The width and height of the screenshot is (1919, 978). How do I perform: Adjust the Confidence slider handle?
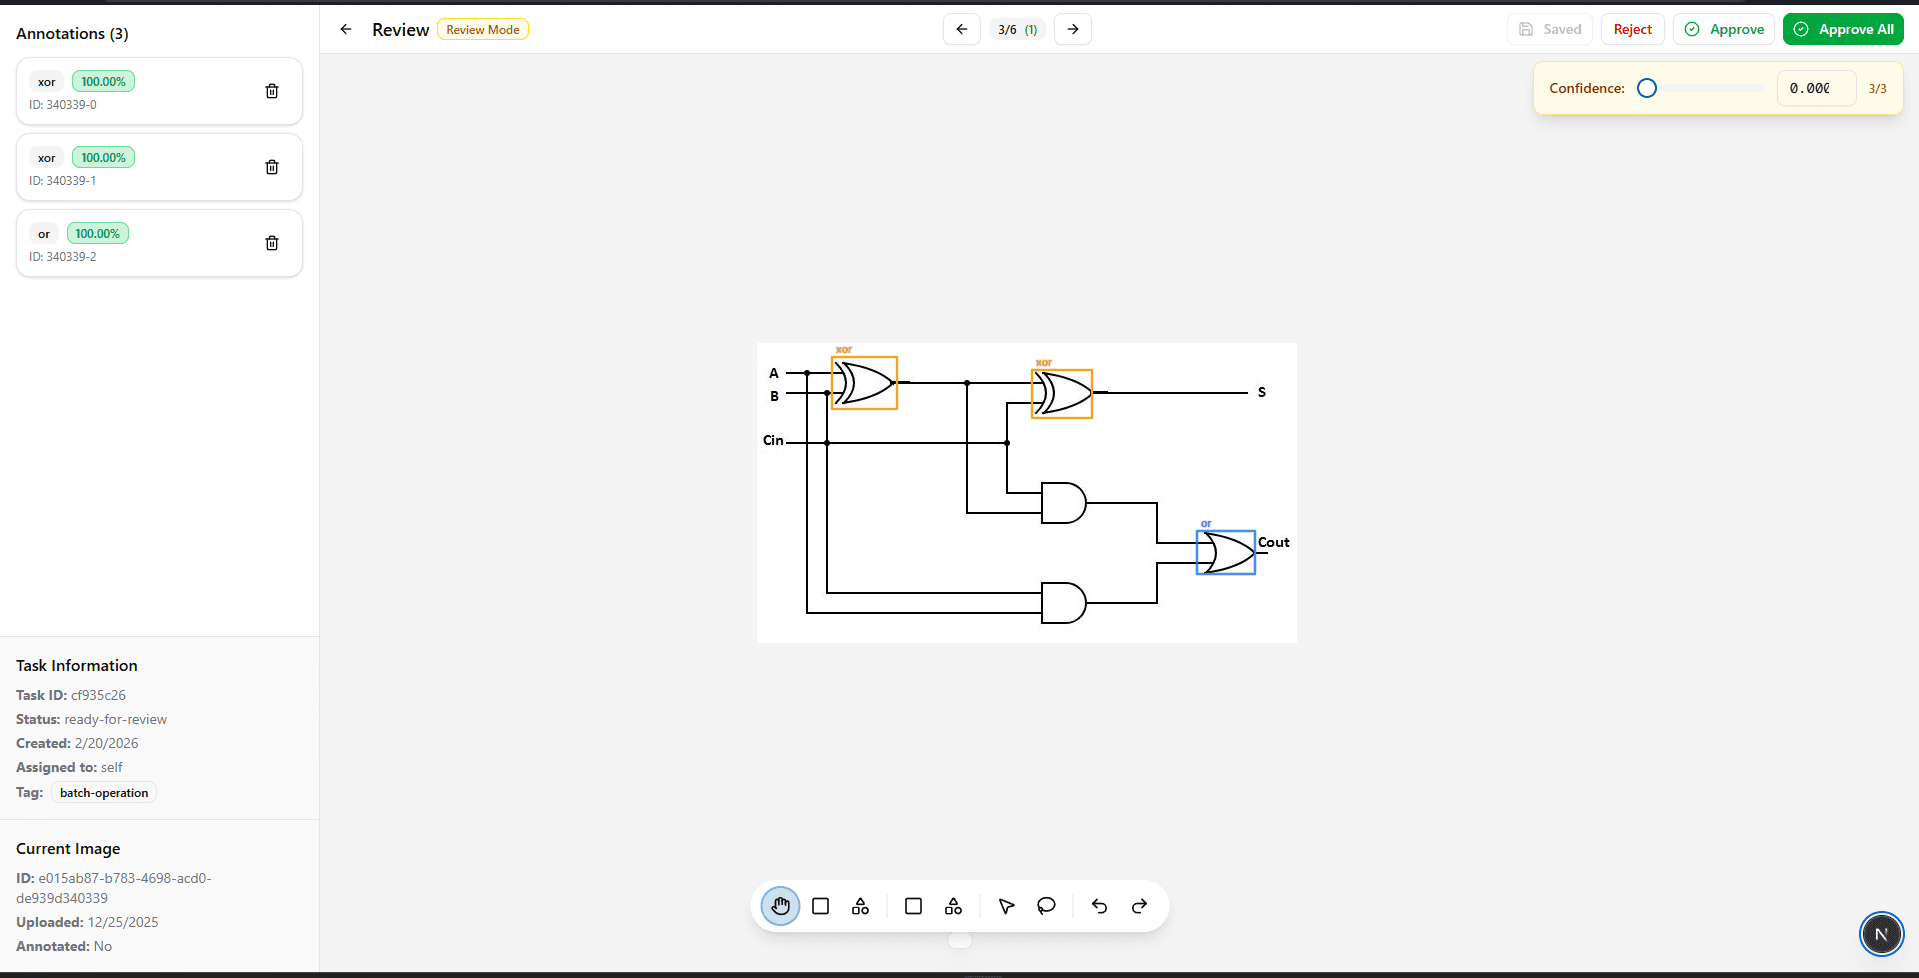pos(1646,88)
